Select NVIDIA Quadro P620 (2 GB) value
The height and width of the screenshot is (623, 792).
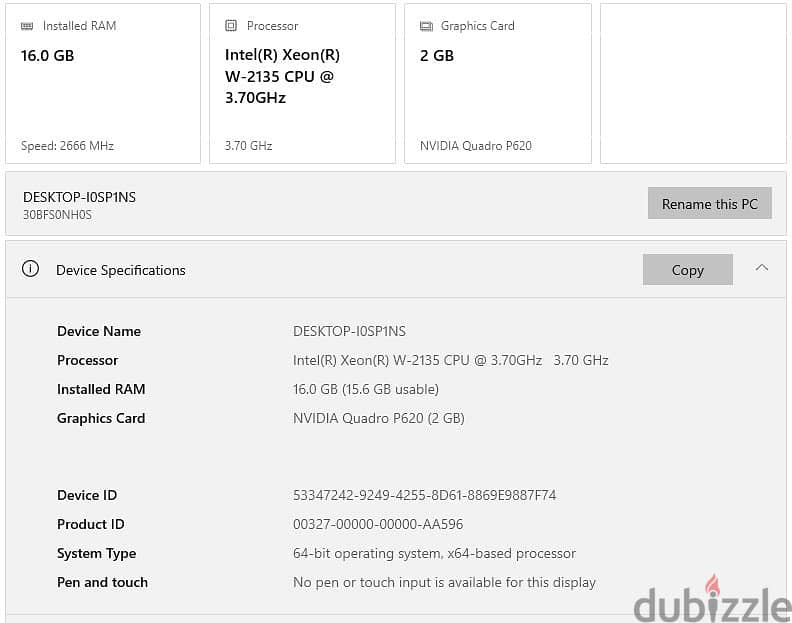[379, 418]
